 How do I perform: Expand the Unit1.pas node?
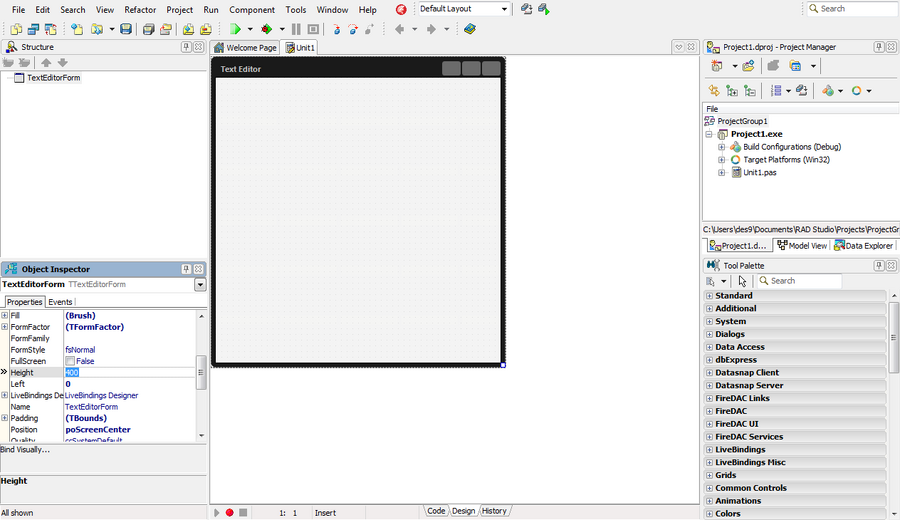coord(721,172)
